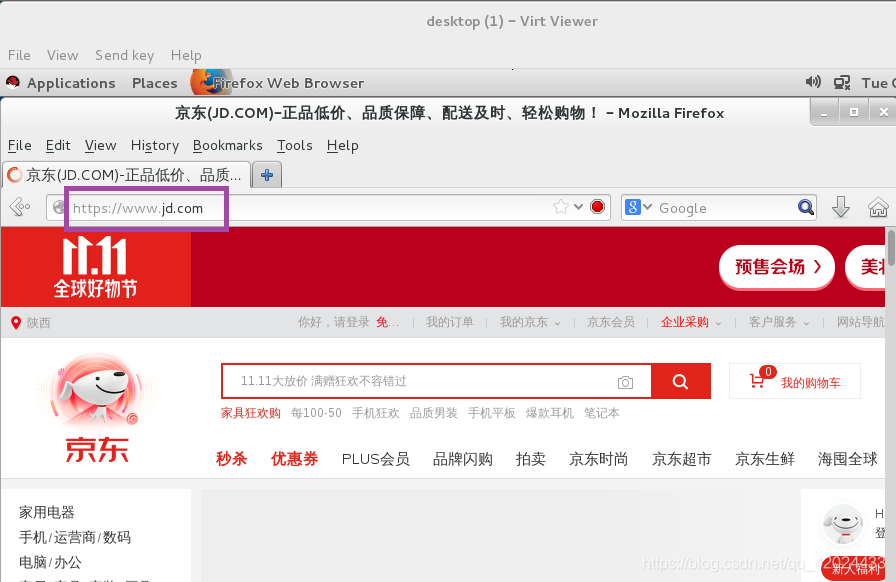Click 笔记本 hot search link
The image size is (896, 582).
click(x=601, y=413)
